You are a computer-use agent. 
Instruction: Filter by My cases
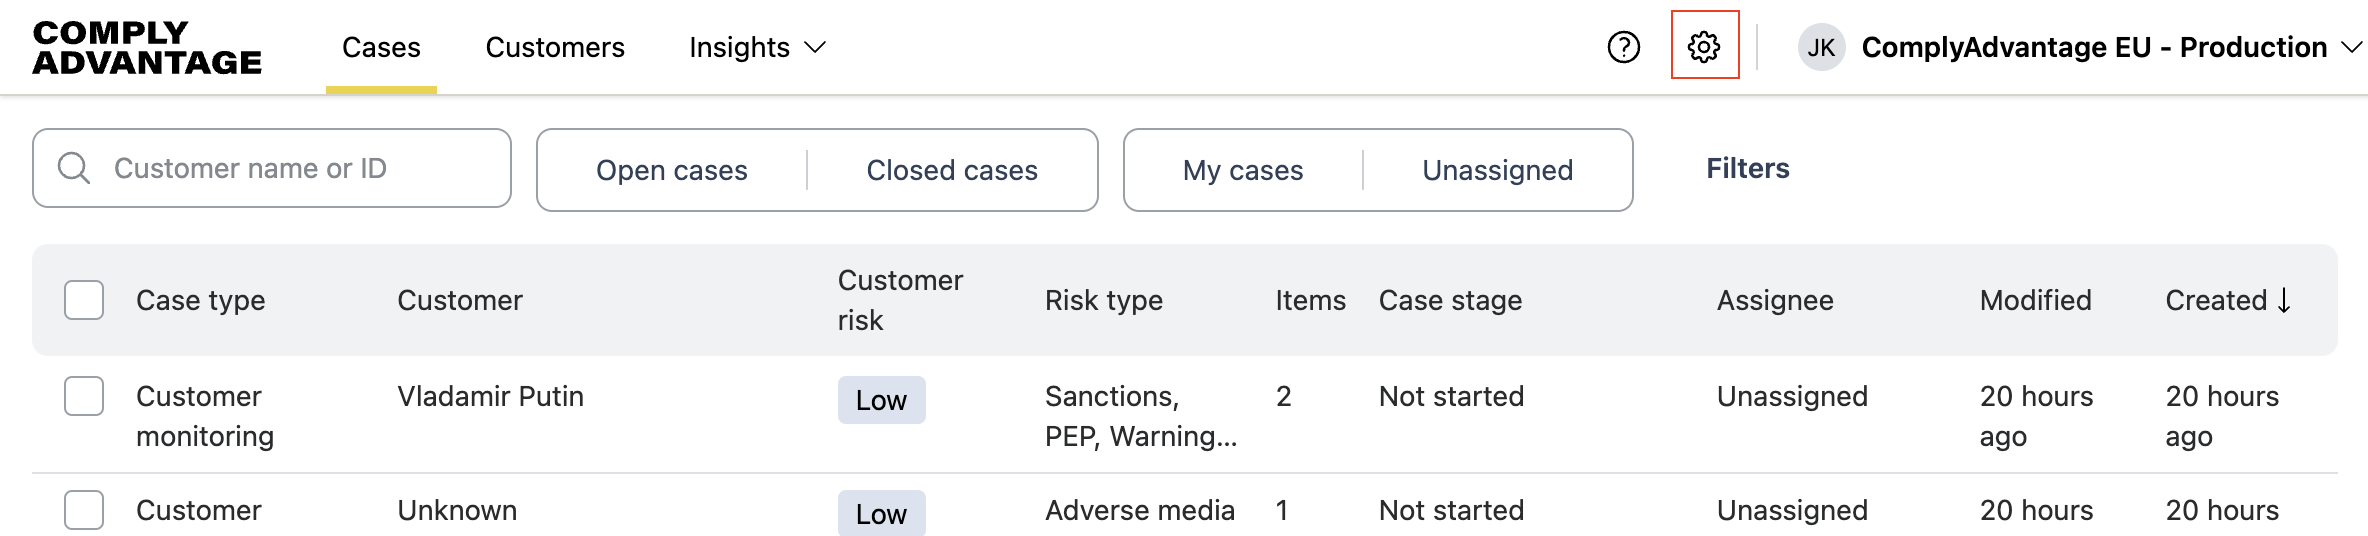tap(1243, 170)
